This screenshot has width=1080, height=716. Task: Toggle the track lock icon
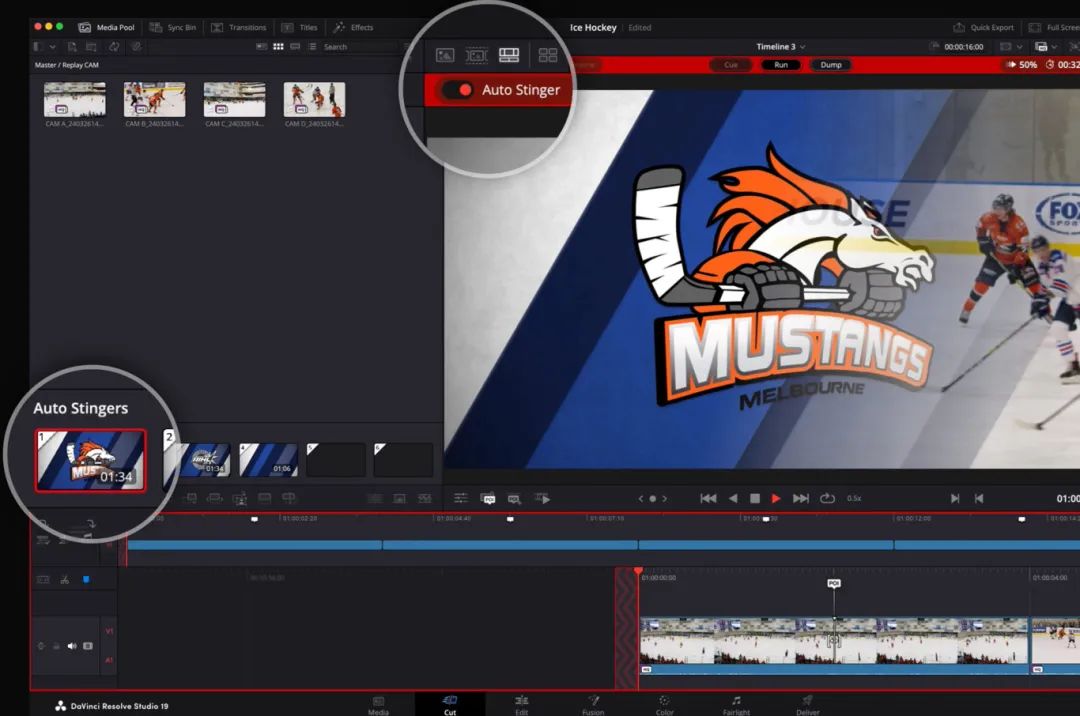[56, 646]
